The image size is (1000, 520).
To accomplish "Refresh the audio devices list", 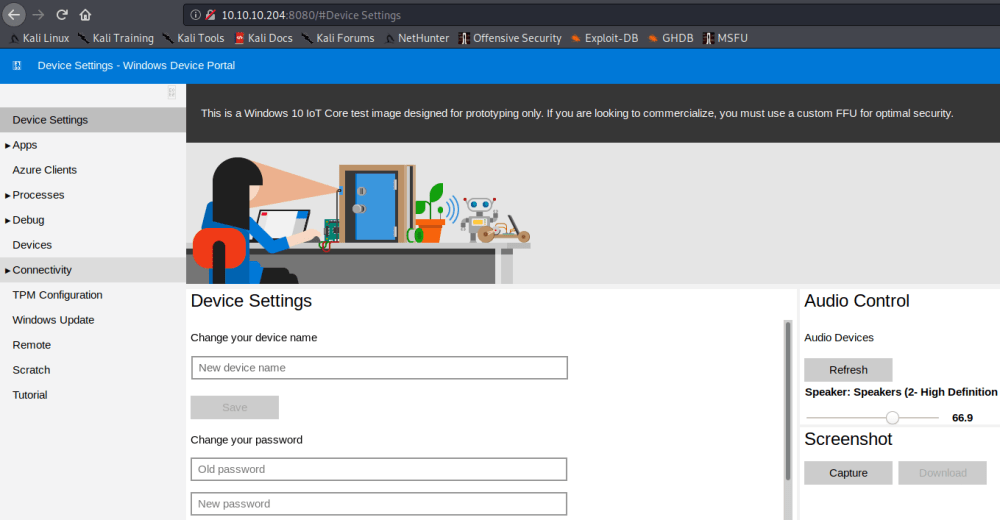I will (848, 369).
